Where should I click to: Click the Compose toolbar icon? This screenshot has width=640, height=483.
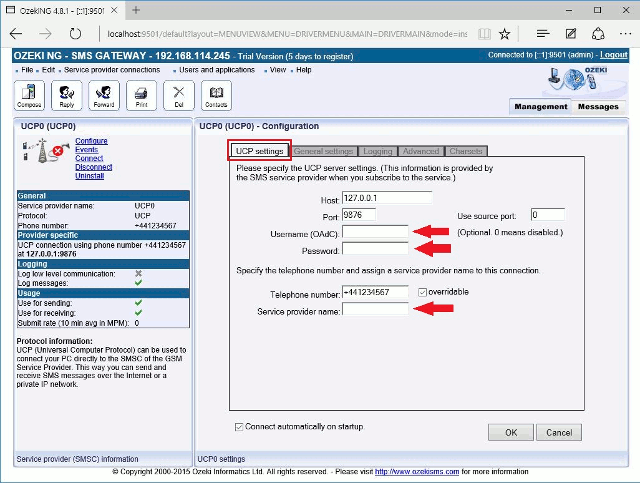[29, 95]
